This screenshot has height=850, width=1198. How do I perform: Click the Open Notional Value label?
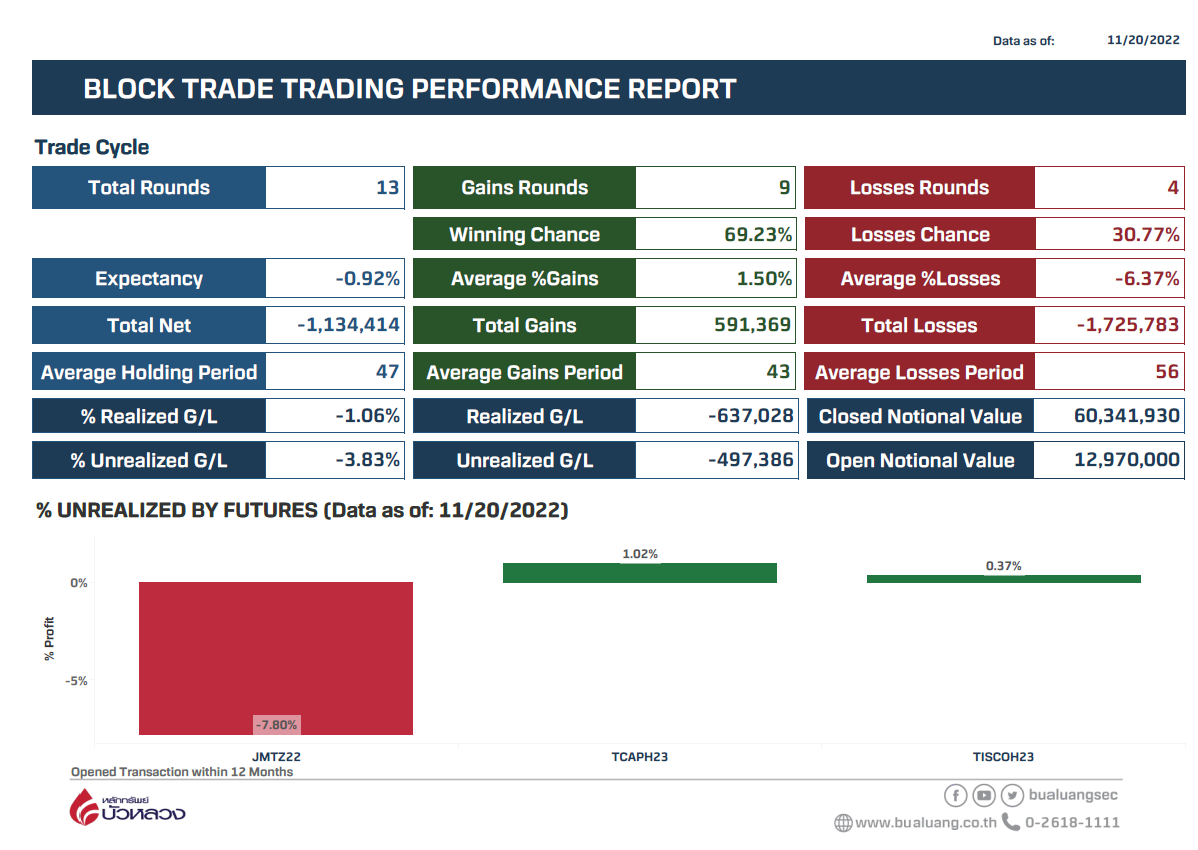click(x=920, y=461)
